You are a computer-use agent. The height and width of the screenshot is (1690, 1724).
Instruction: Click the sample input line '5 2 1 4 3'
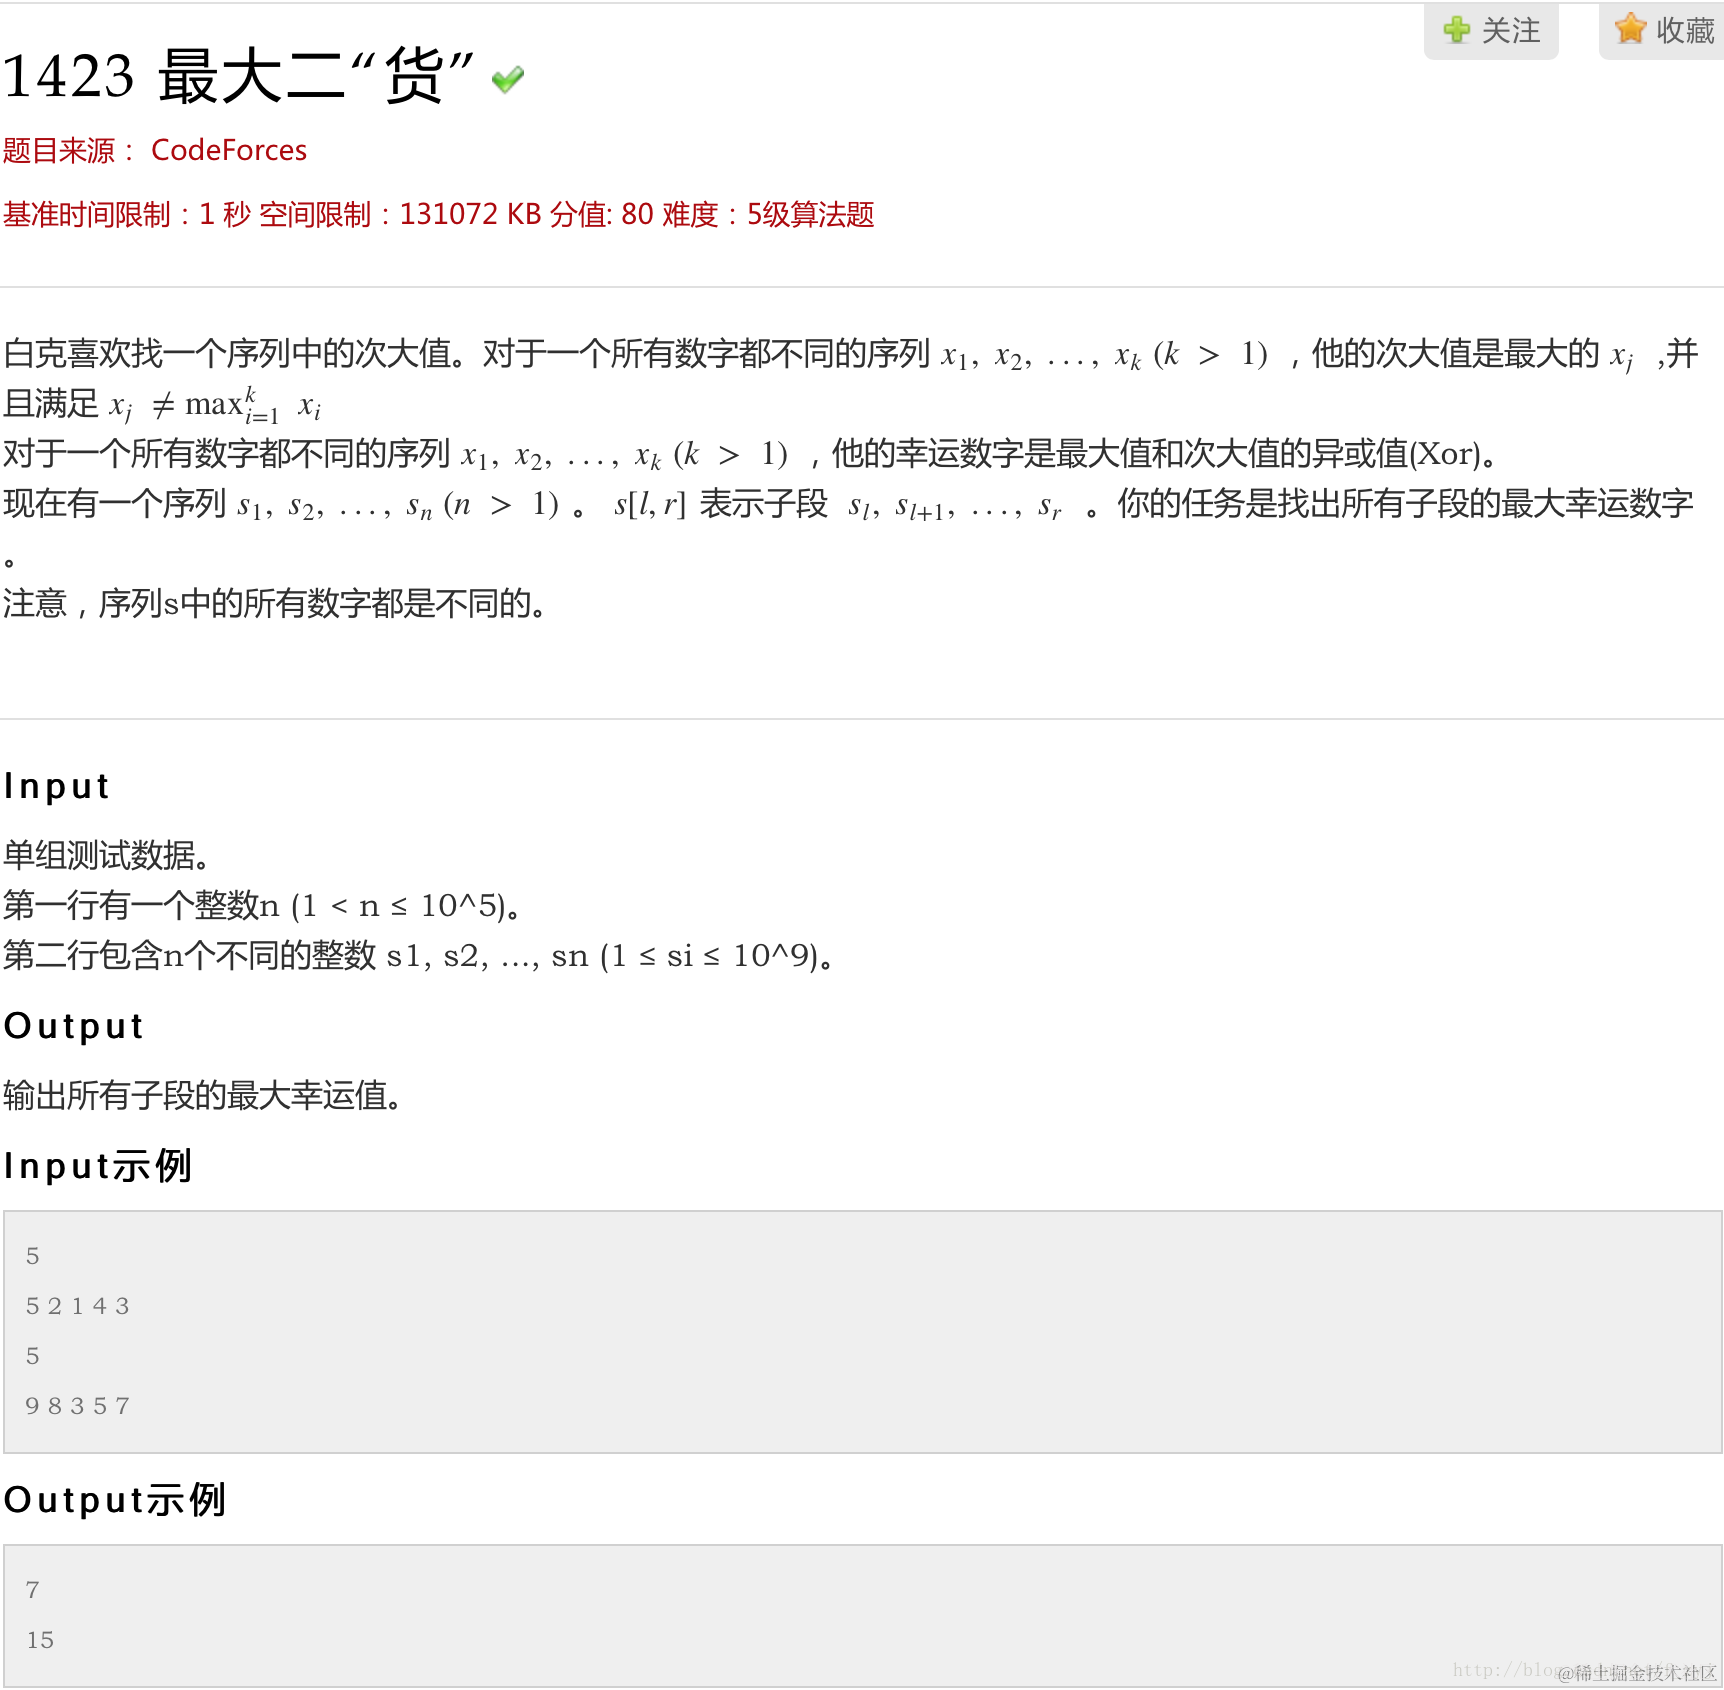(78, 1306)
